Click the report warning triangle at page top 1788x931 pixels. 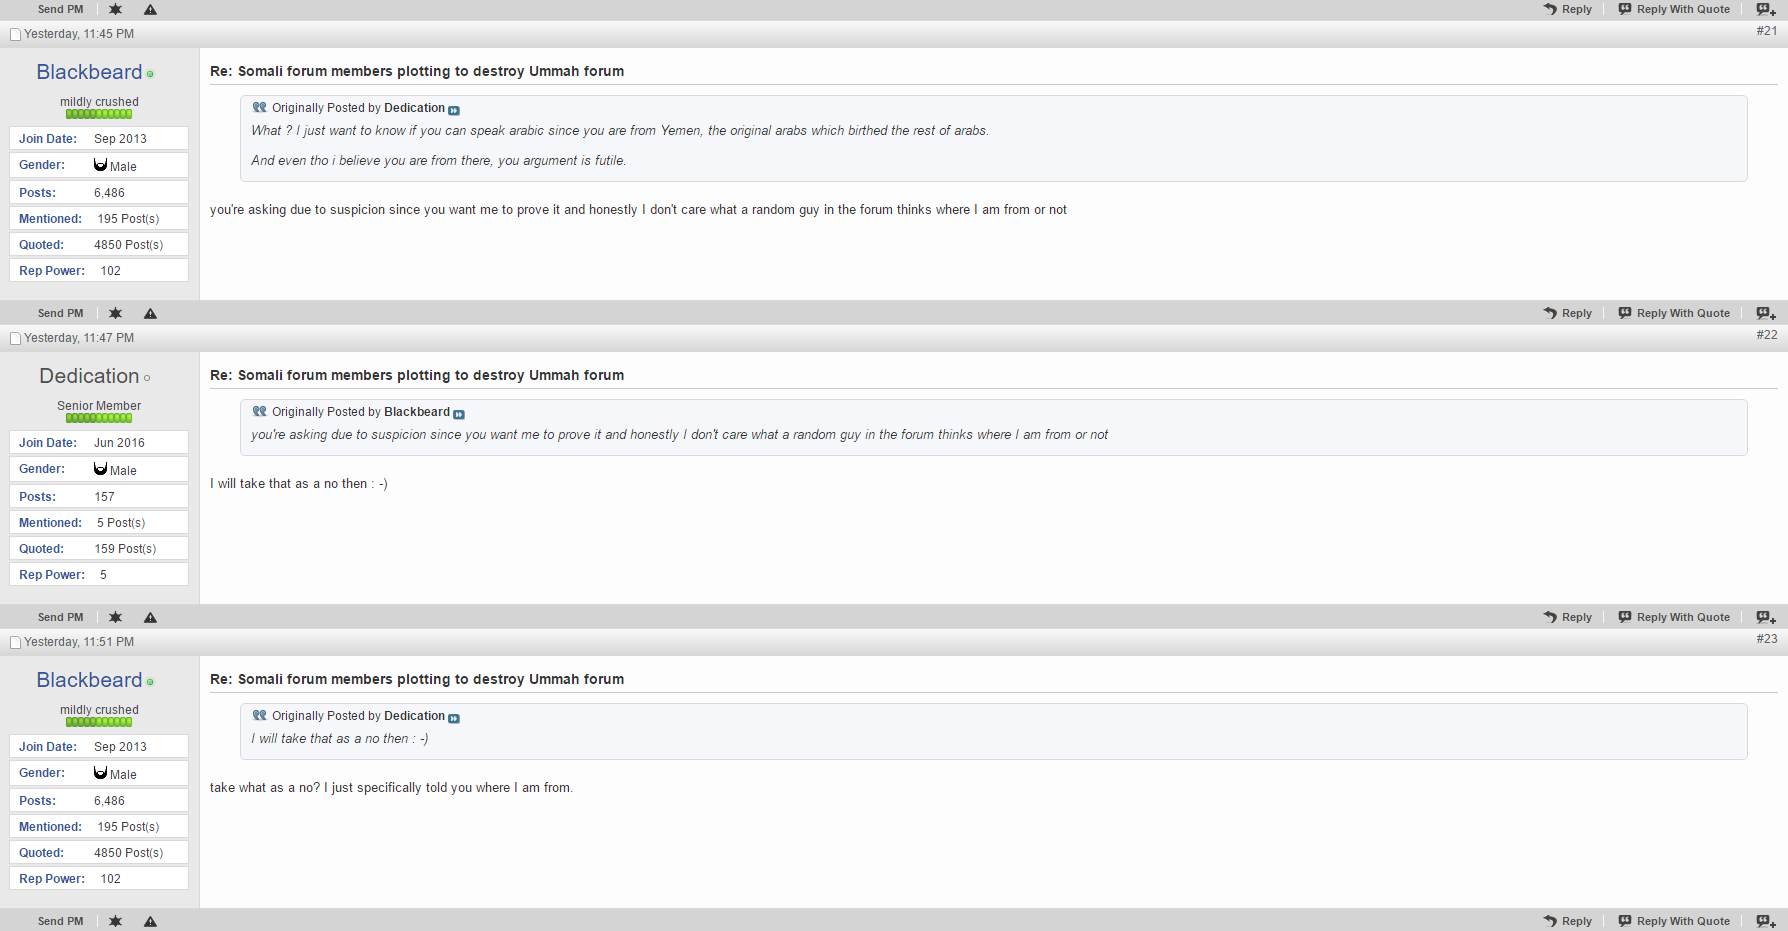tap(150, 9)
